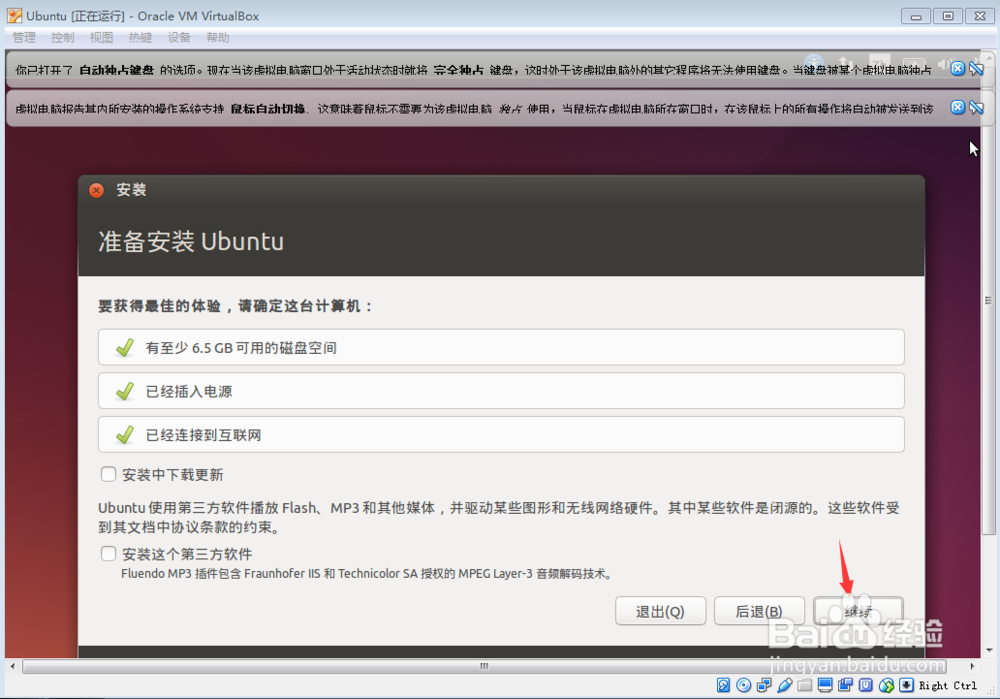This screenshot has width=1000, height=699.
Task: Open the shared folders status icon
Action: coord(803,685)
